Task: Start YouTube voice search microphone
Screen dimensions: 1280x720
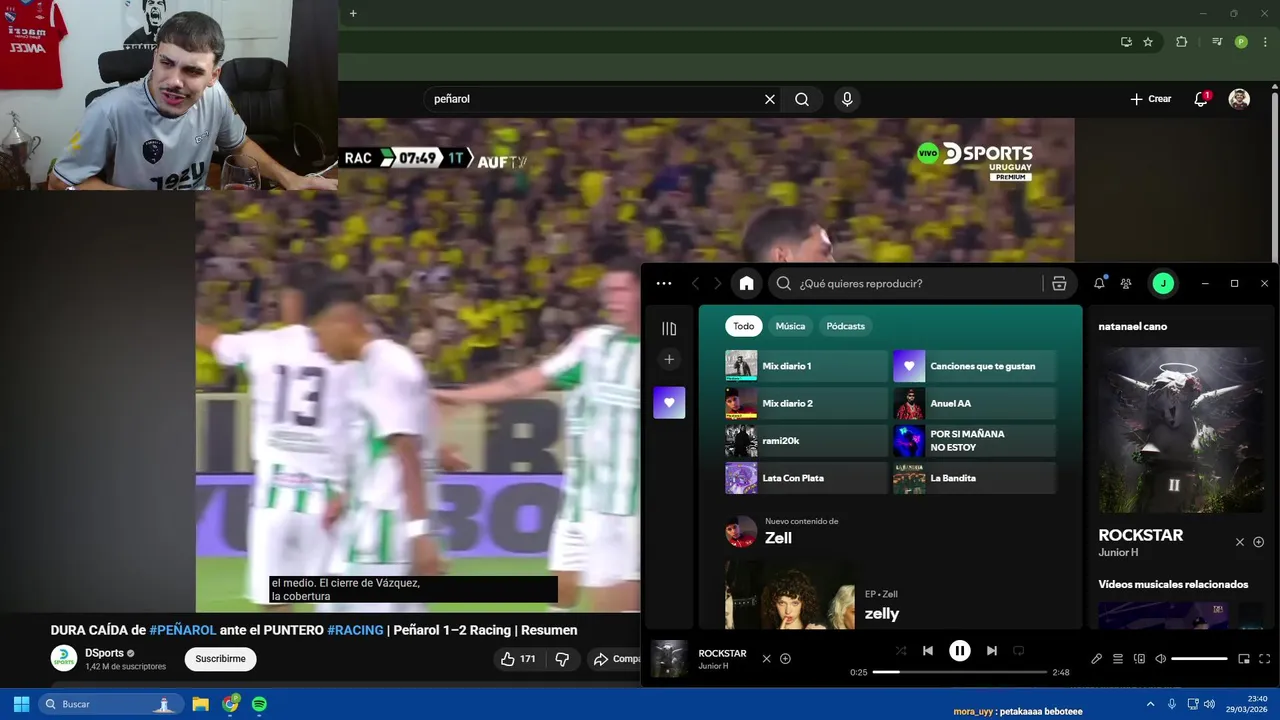Action: coord(847,99)
